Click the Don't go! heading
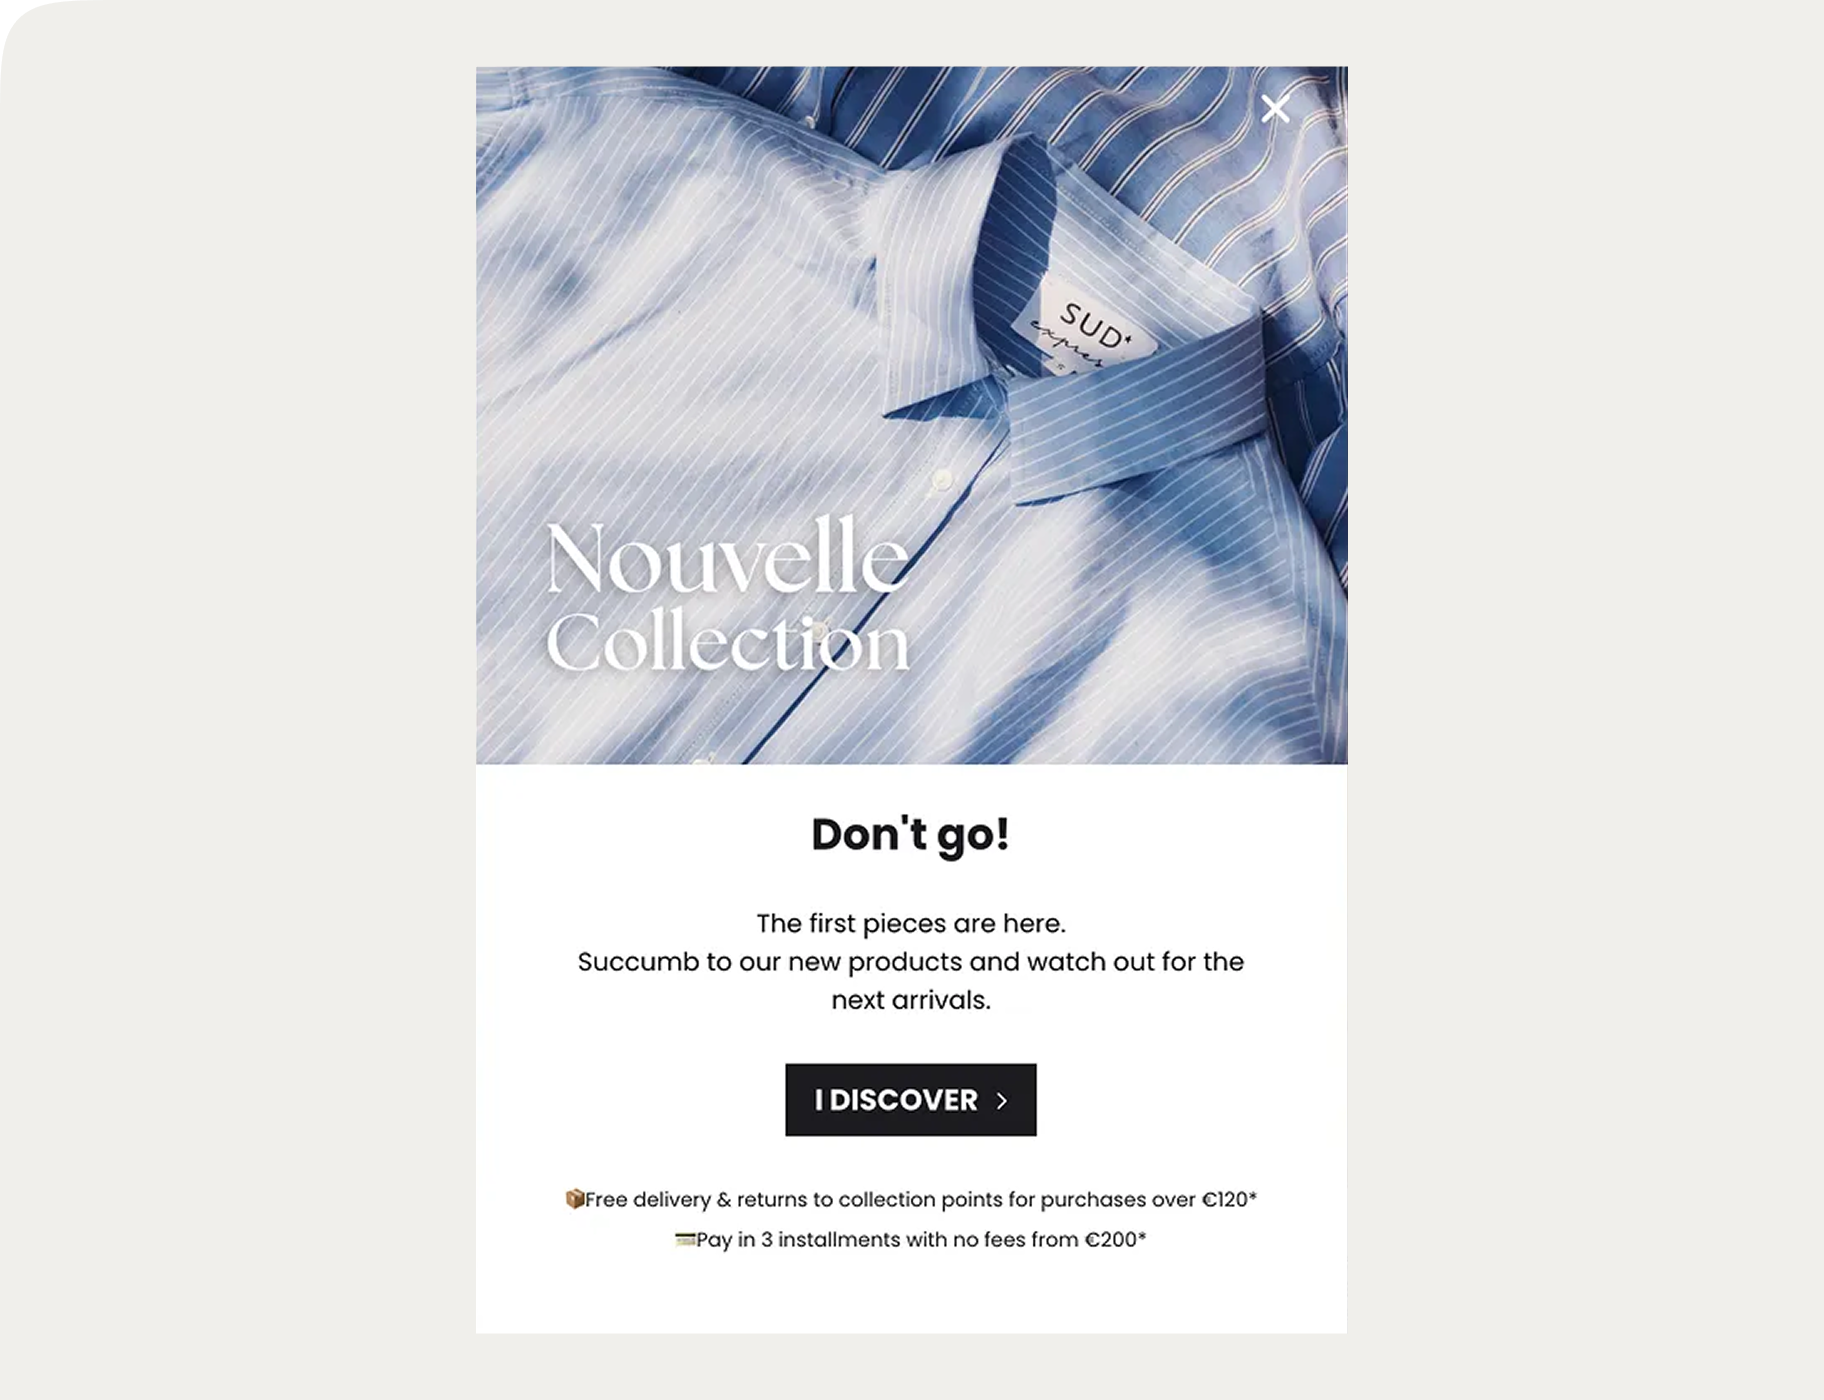Viewport: 1824px width, 1400px height. (x=911, y=835)
